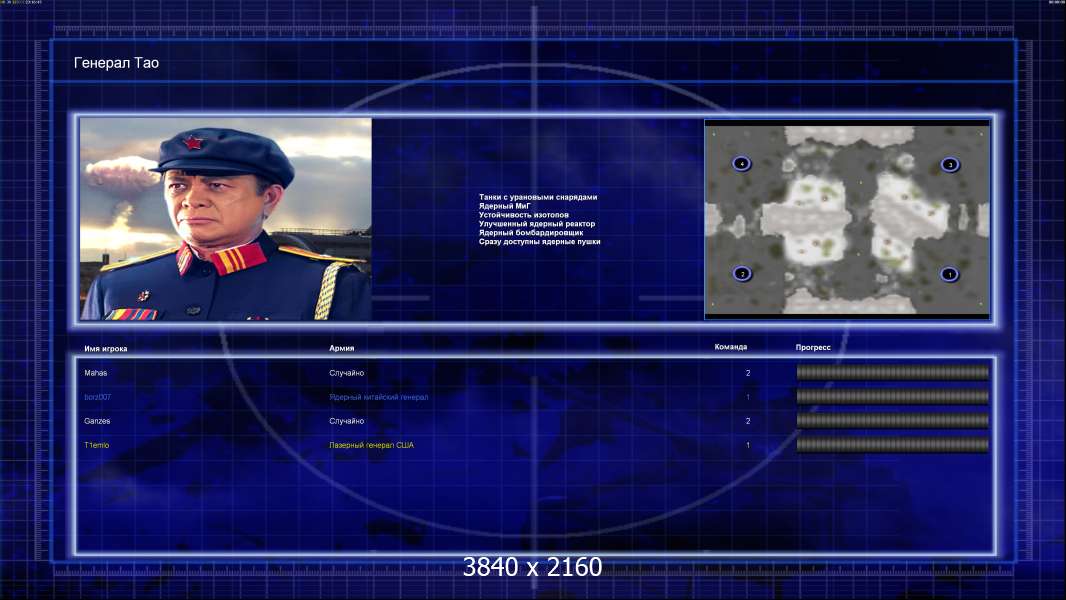This screenshot has width=1066, height=600.
Task: Click team number in borz007 row
Action: click(x=748, y=397)
